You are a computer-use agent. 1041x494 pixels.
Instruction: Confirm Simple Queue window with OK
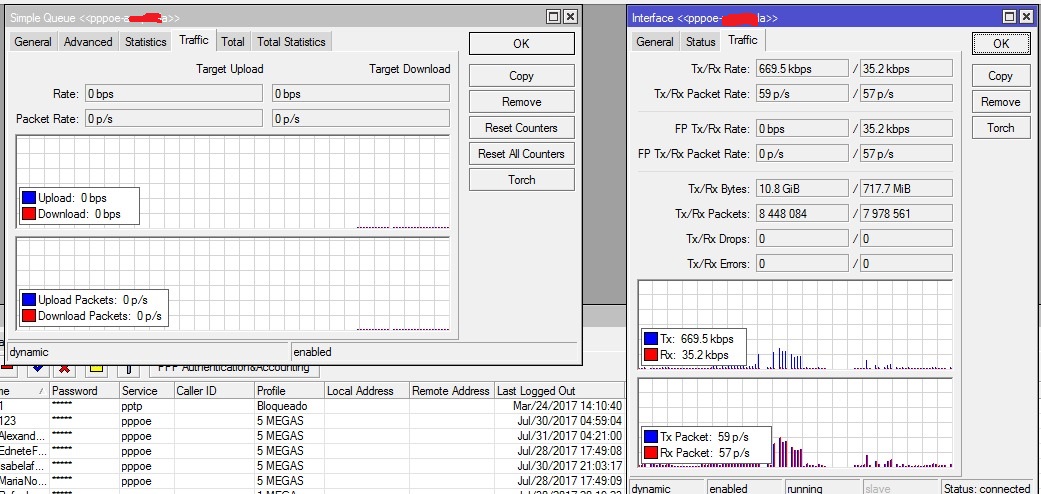(x=522, y=43)
